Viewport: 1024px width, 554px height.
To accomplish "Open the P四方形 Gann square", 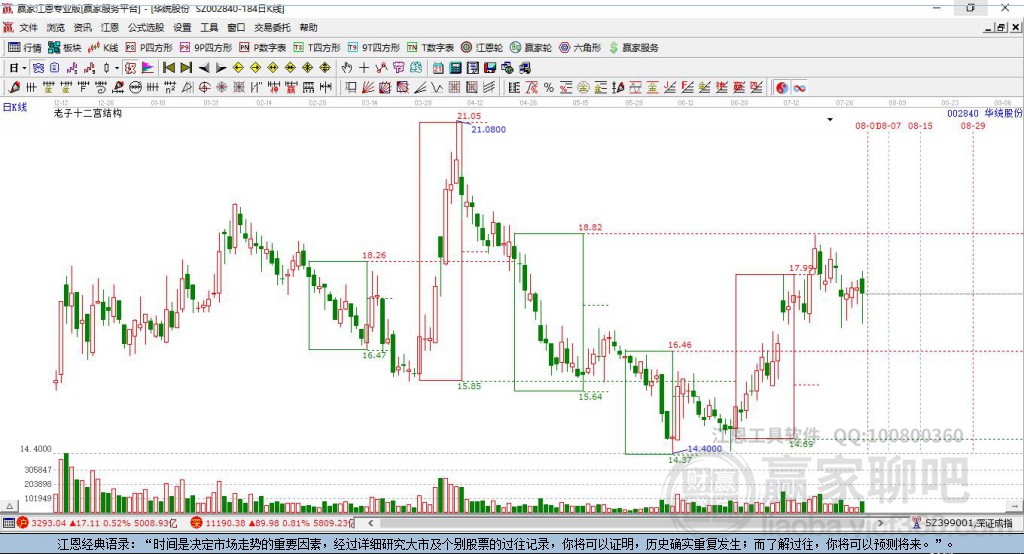I will click(149, 48).
